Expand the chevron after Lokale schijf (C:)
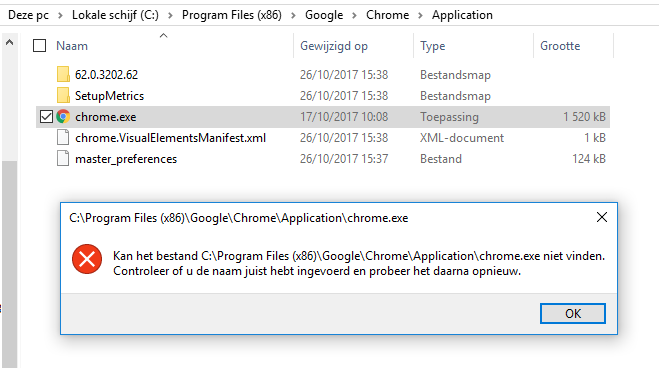This screenshot has width=659, height=368. tap(170, 16)
